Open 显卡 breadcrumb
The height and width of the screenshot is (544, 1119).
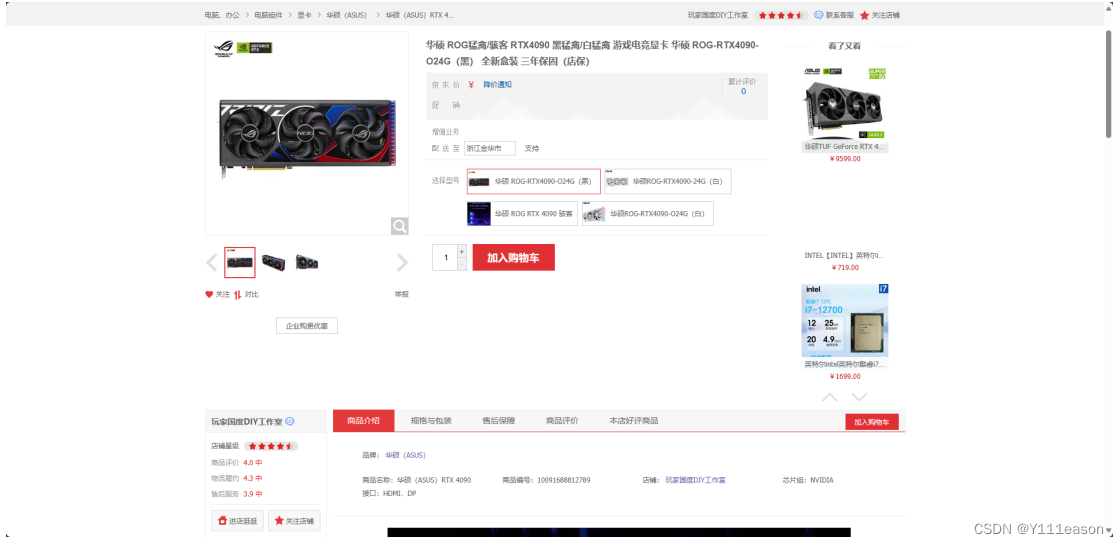tap(305, 15)
